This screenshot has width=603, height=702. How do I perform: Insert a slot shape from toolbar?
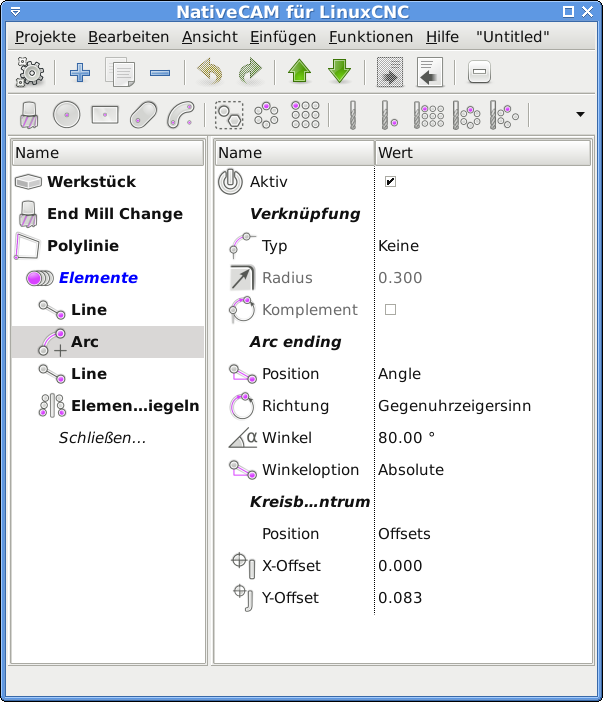point(143,115)
